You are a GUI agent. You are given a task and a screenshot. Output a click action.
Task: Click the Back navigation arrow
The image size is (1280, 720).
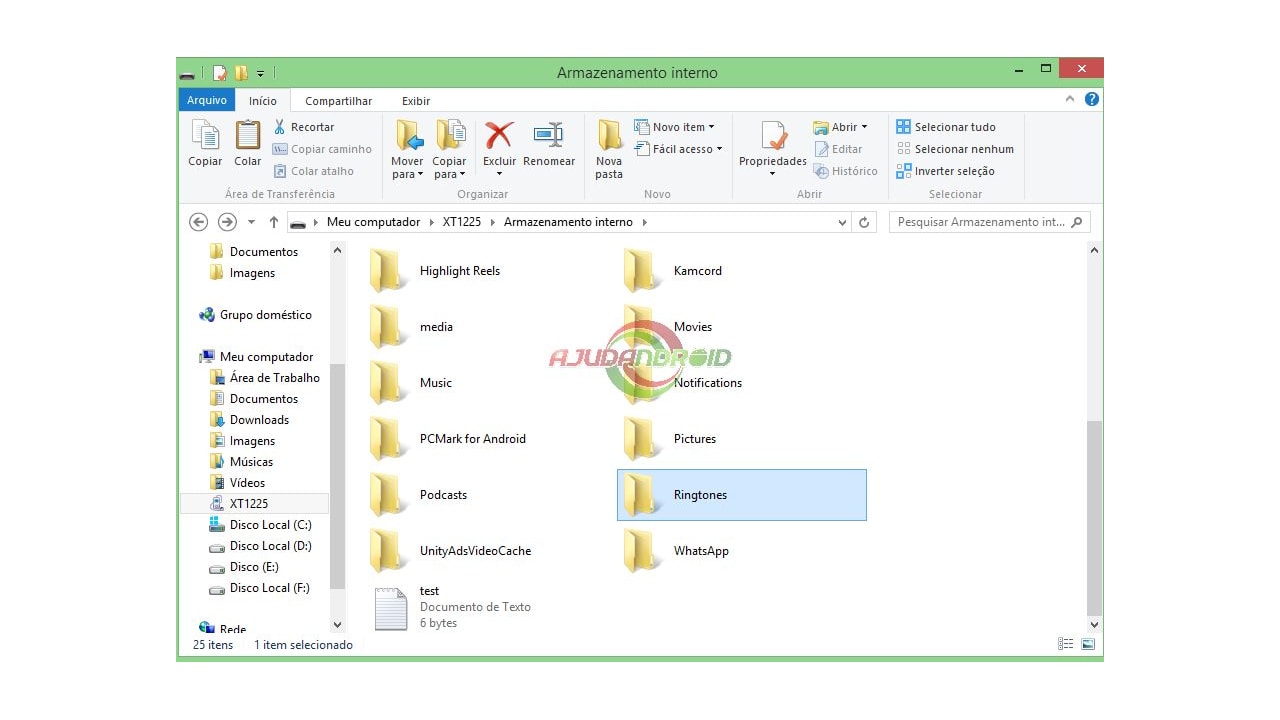click(x=198, y=222)
